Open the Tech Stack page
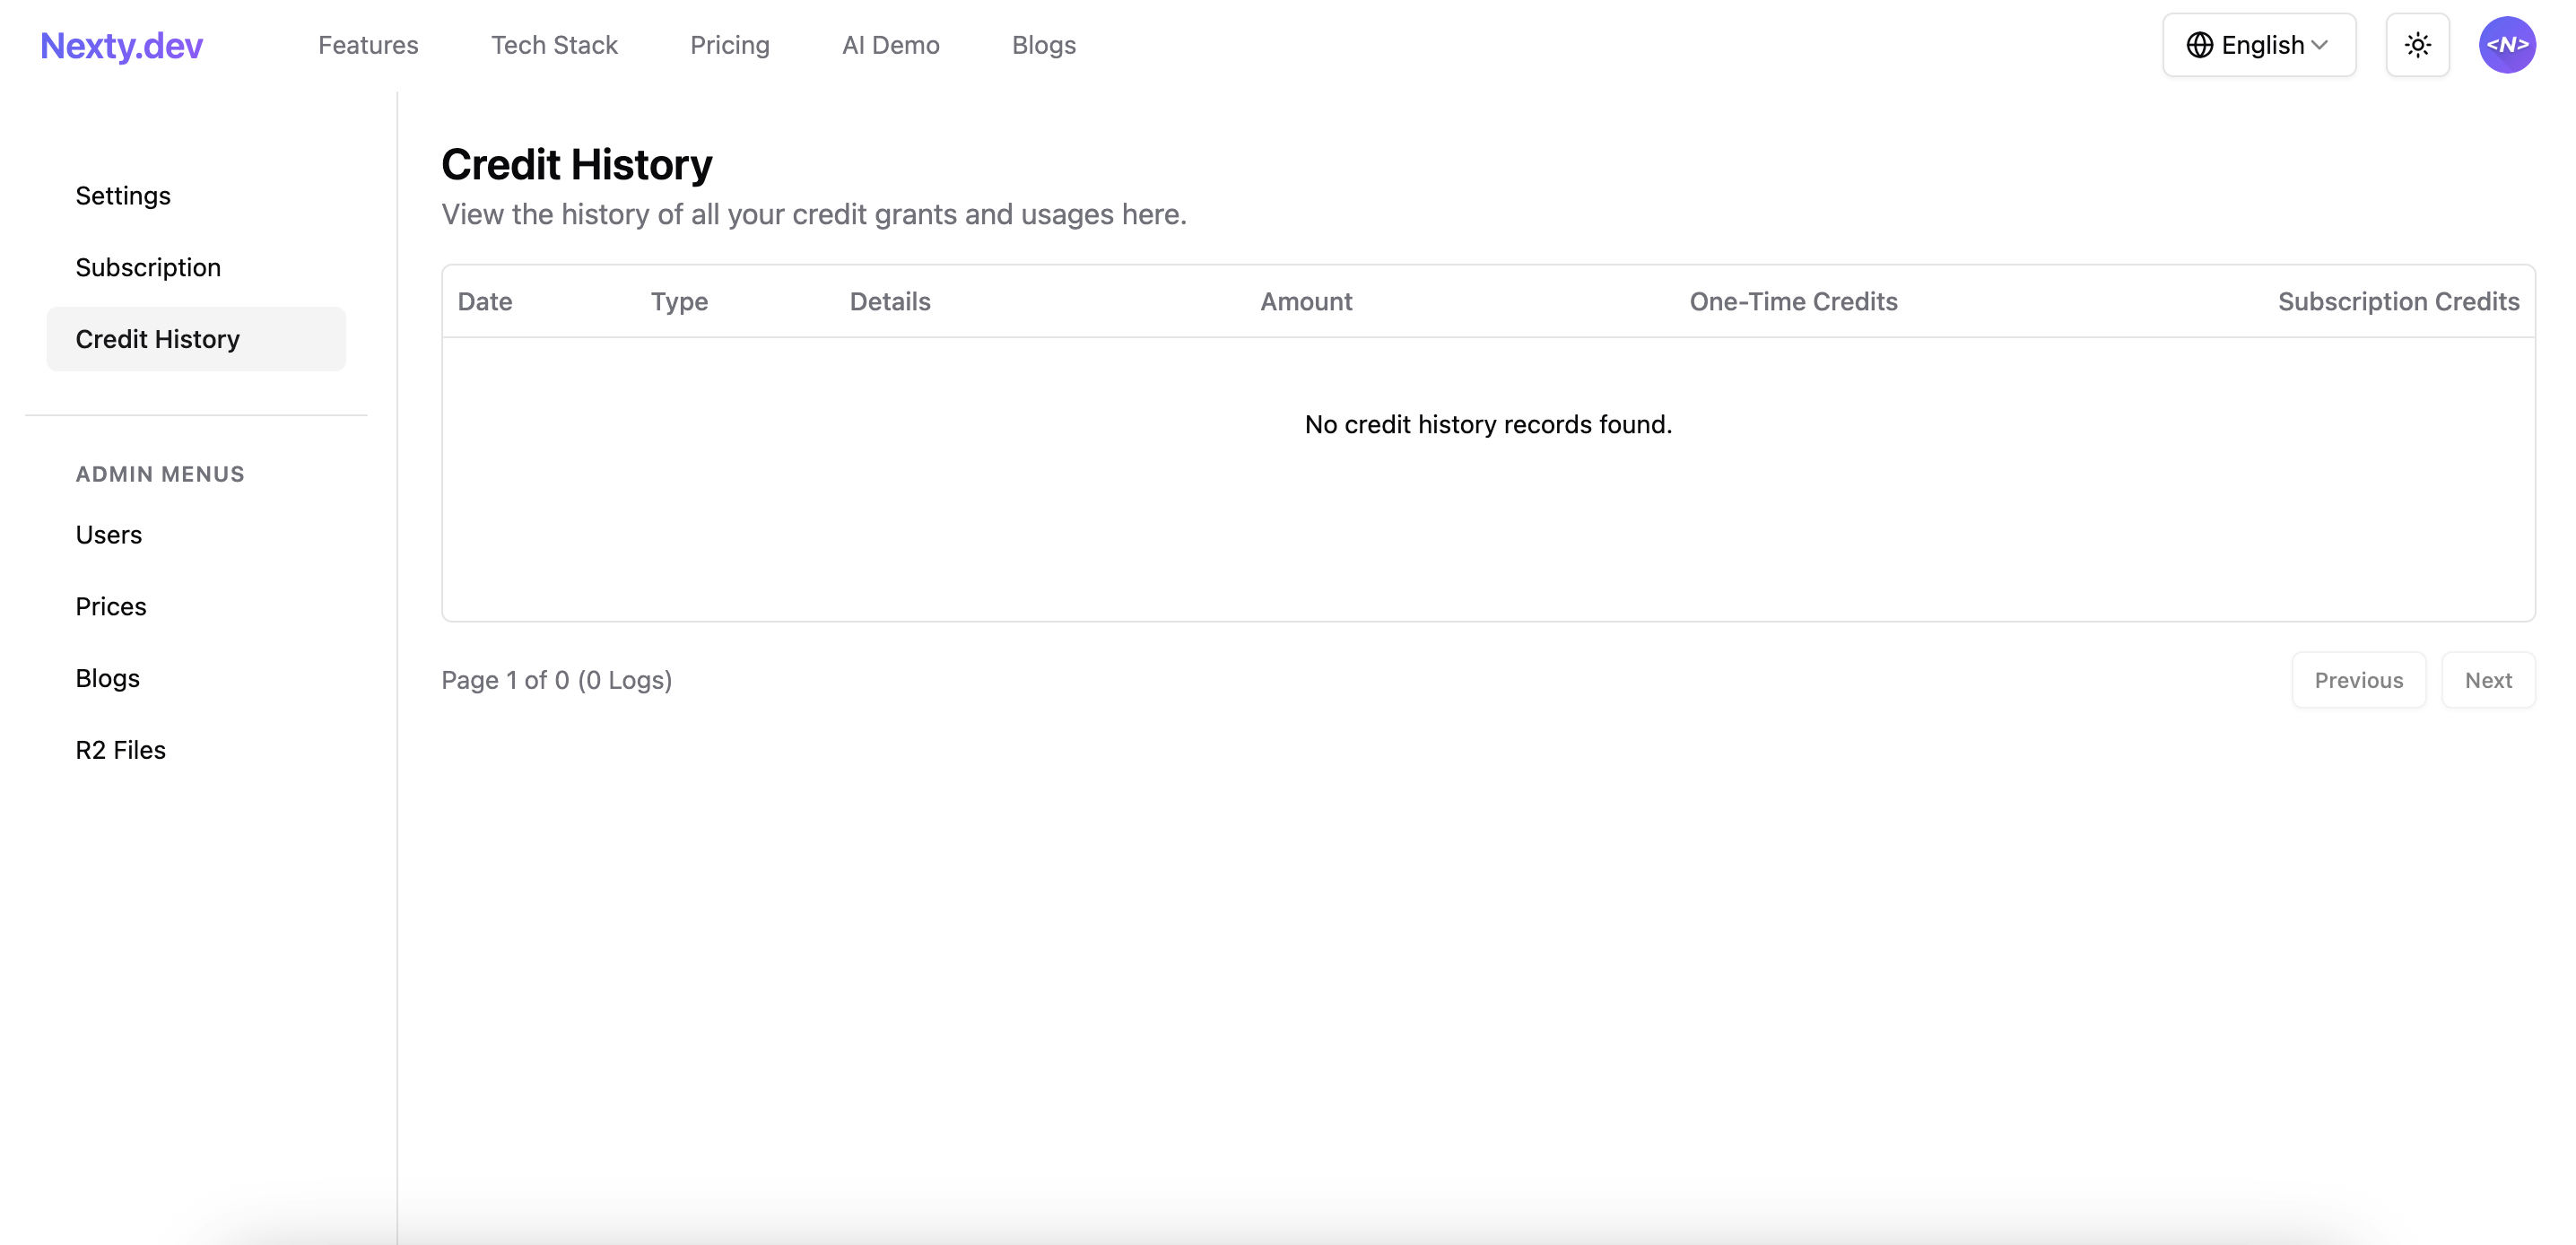Viewport: 2576px width, 1245px height. (x=554, y=45)
